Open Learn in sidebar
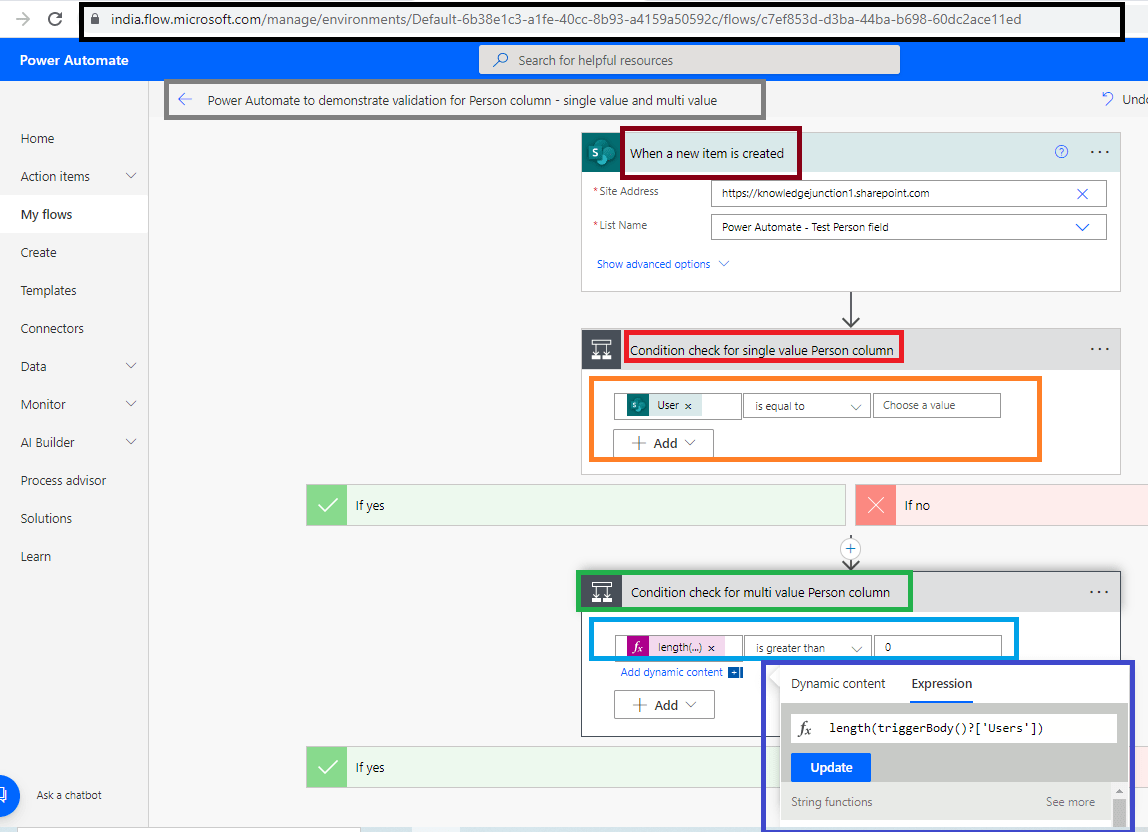Screen dimensions: 1148x832 coord(36,557)
